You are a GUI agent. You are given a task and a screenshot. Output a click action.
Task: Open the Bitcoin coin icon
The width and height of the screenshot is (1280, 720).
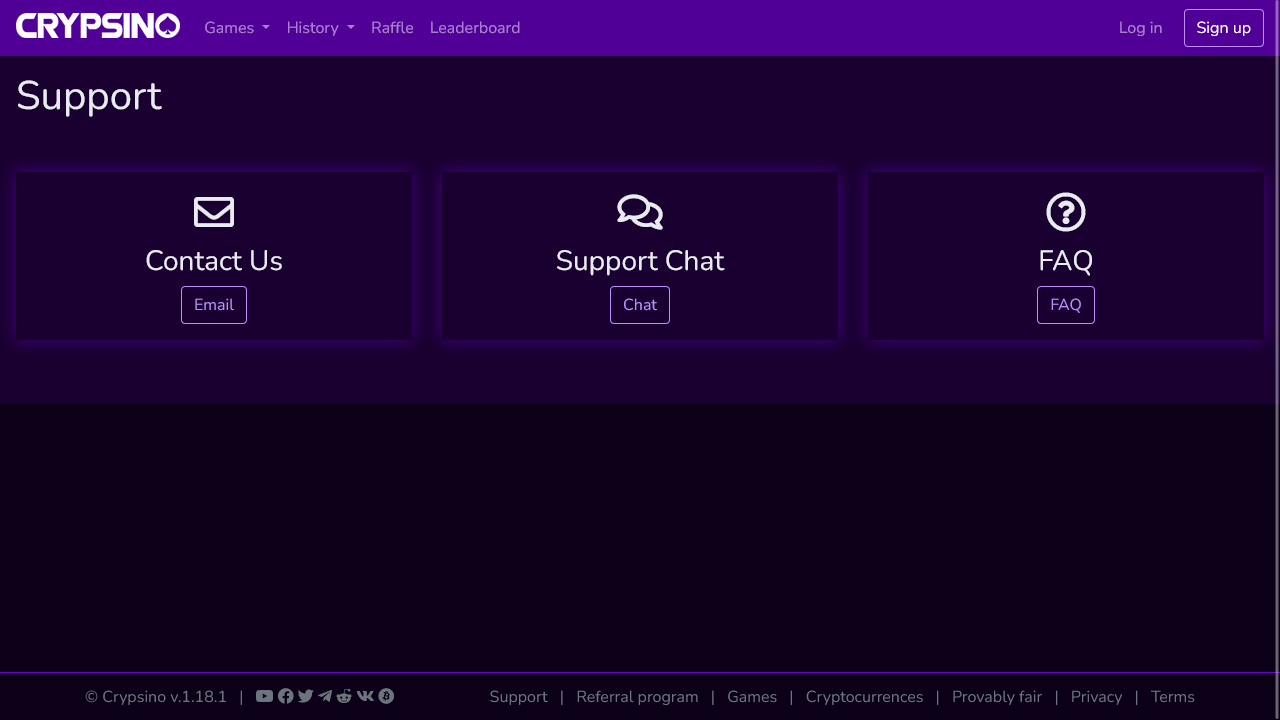coord(386,696)
